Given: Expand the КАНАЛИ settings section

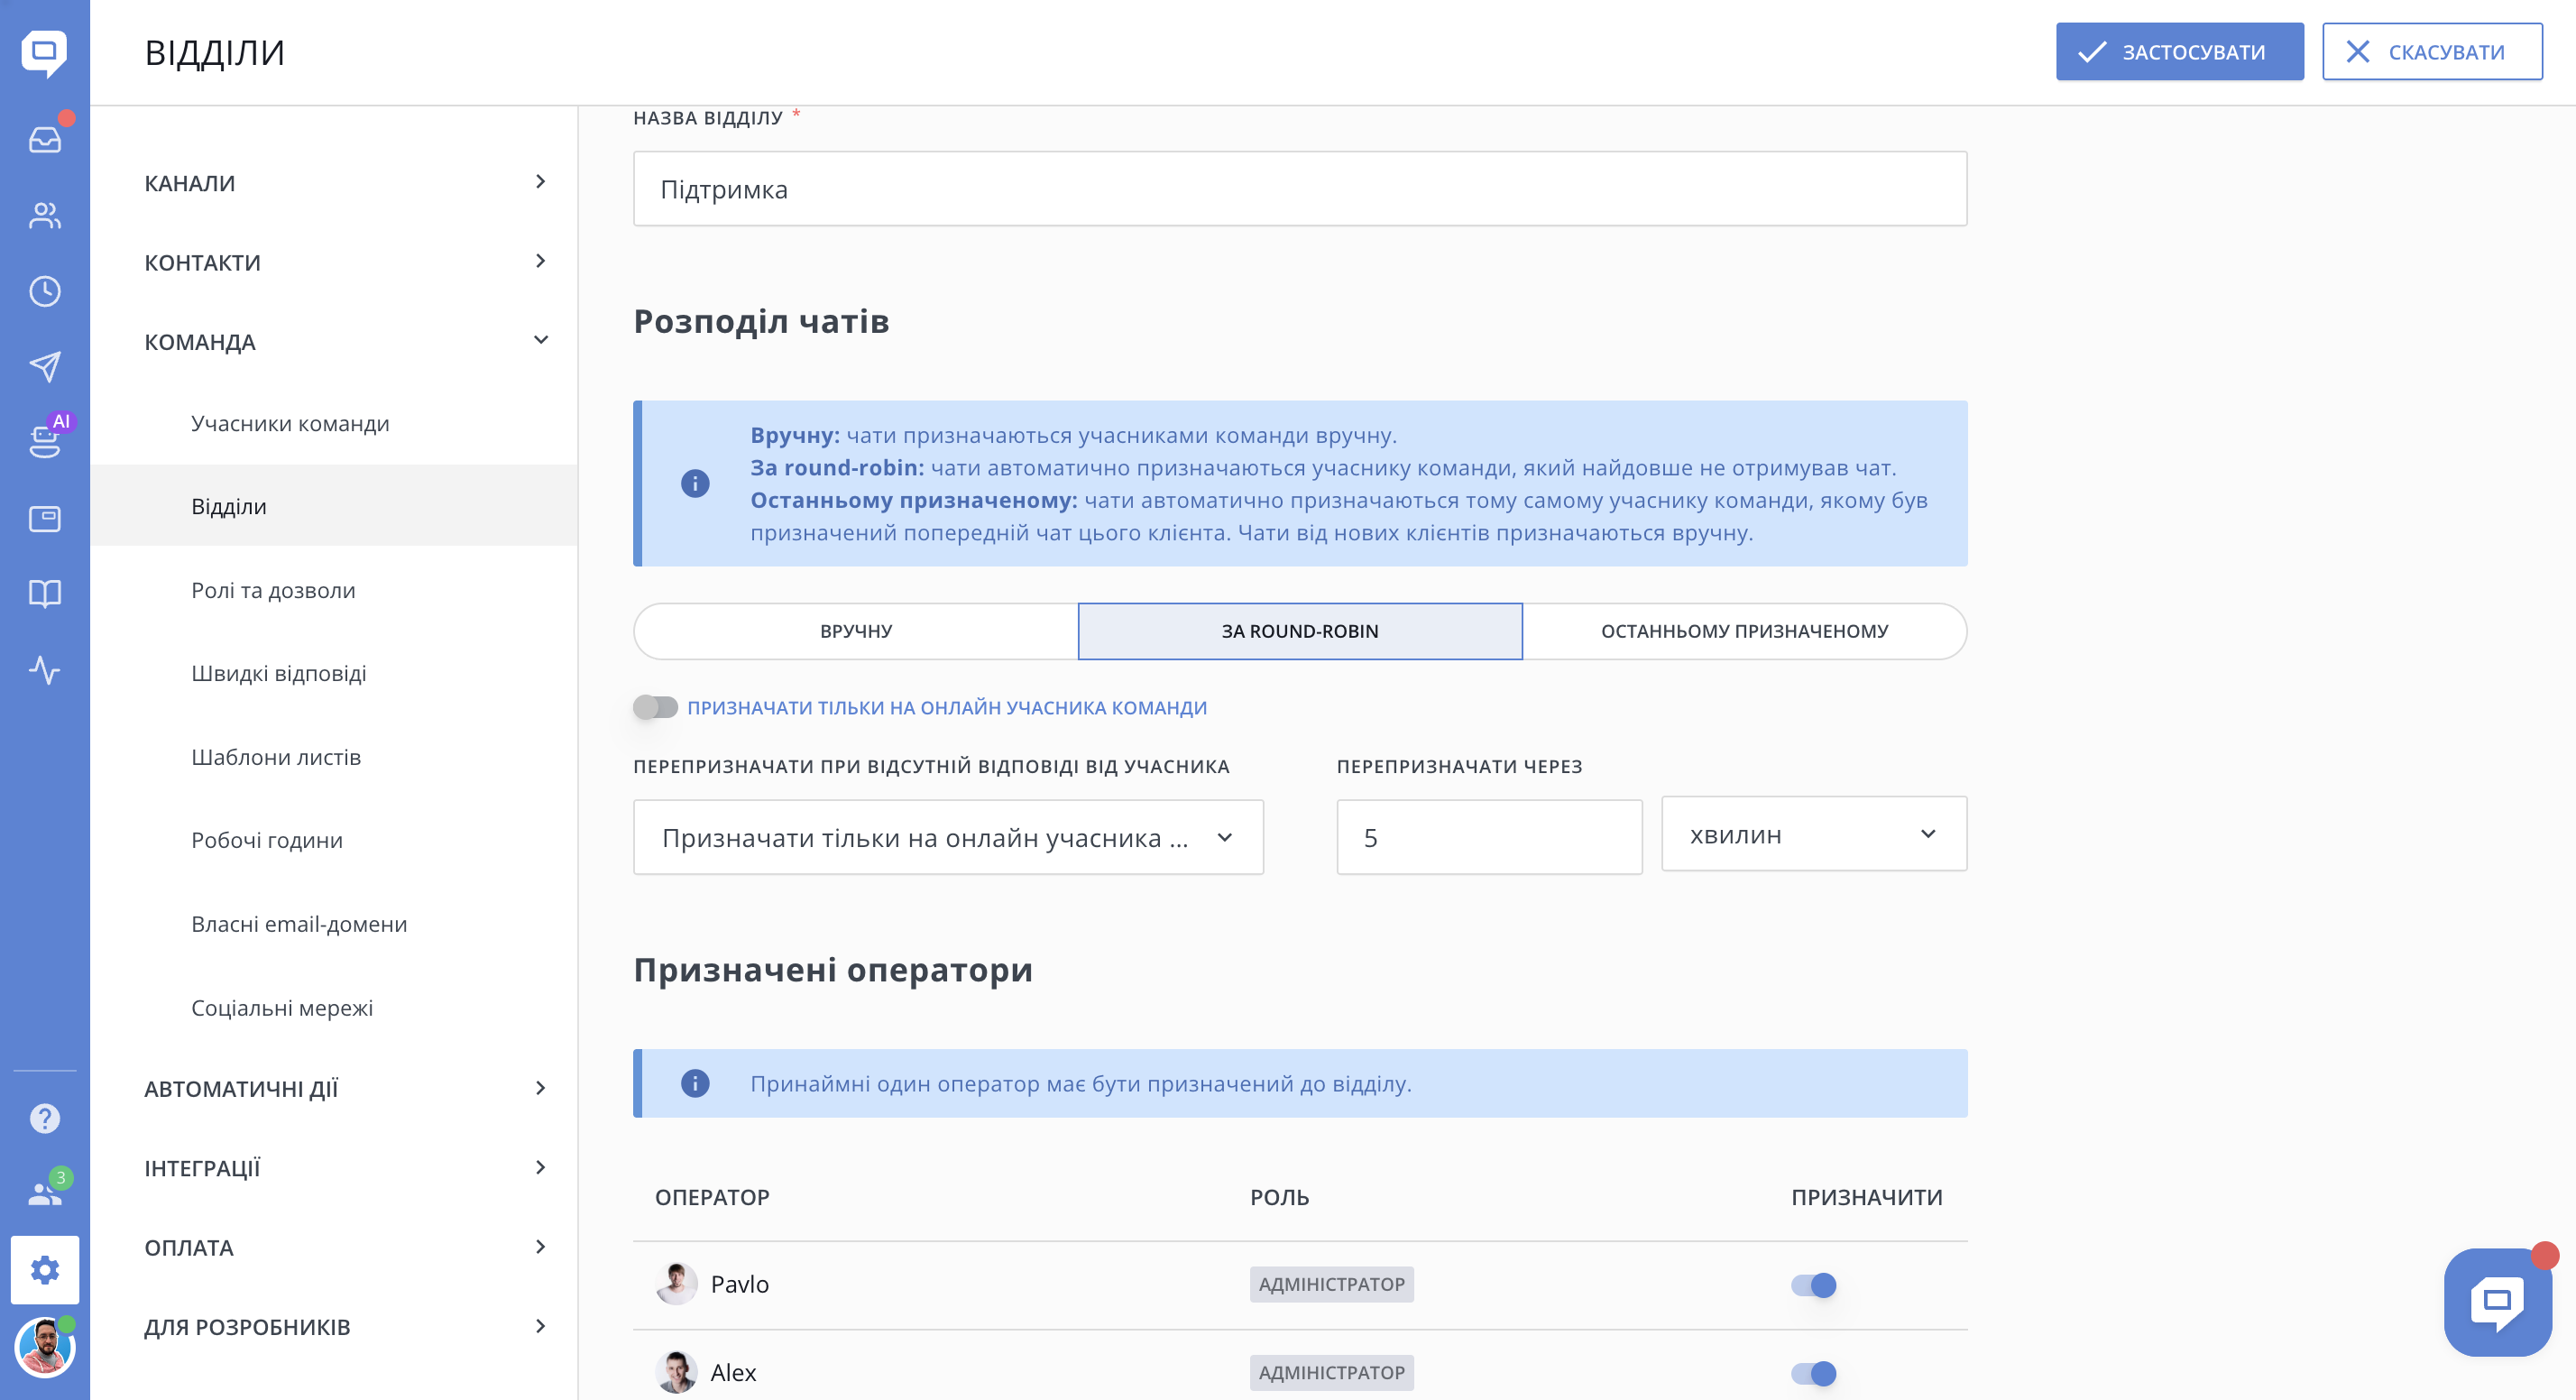Looking at the screenshot, I should point(345,183).
